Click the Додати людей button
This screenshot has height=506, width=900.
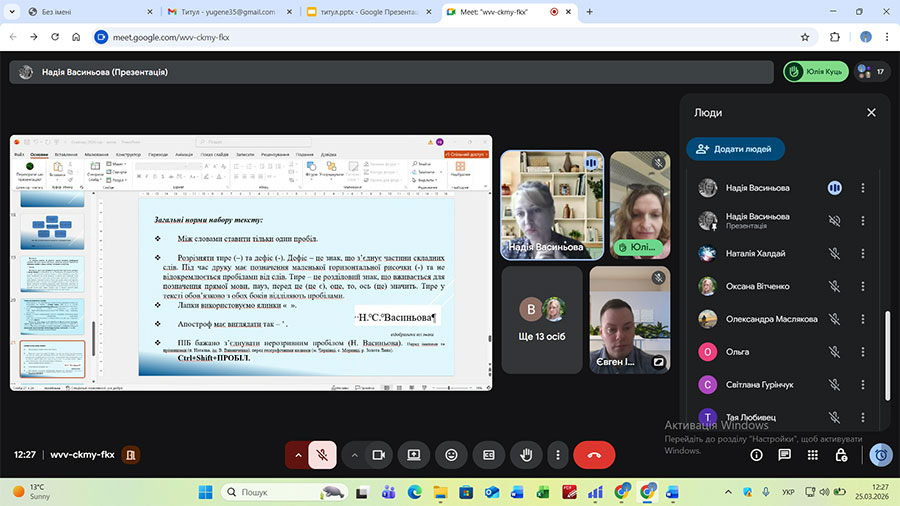pos(735,148)
